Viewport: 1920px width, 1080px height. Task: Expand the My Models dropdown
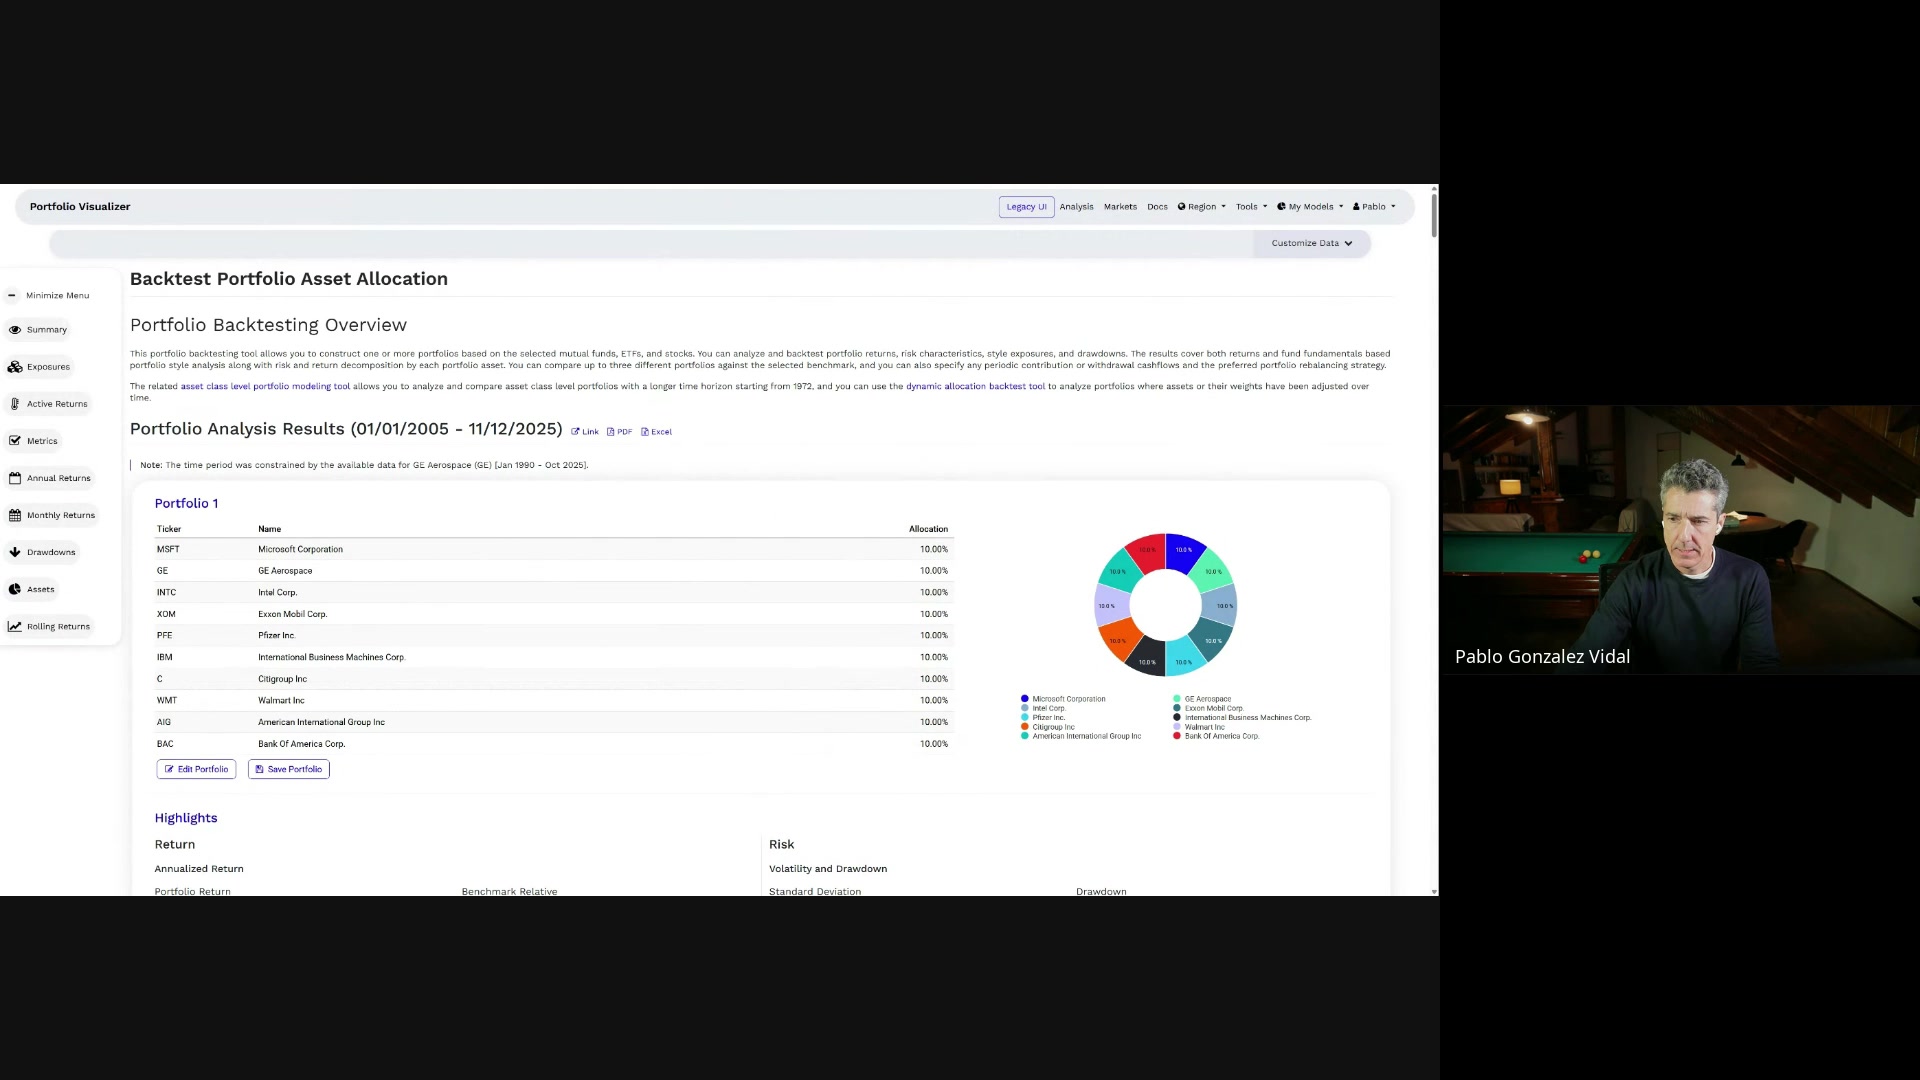click(1310, 207)
